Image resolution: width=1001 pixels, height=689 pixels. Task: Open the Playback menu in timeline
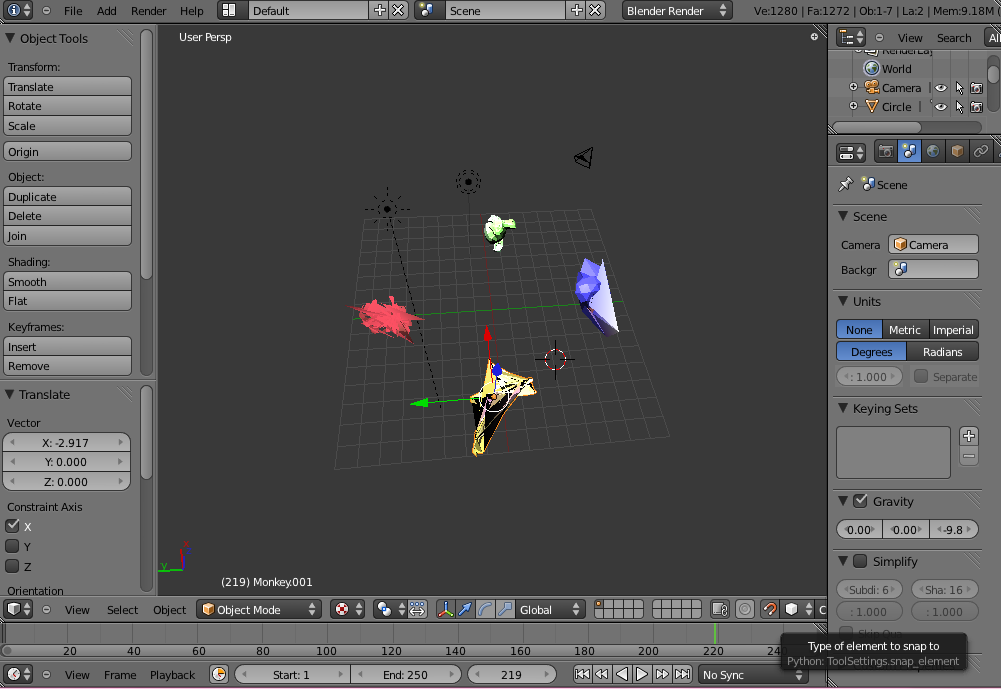pyautogui.click(x=172, y=675)
